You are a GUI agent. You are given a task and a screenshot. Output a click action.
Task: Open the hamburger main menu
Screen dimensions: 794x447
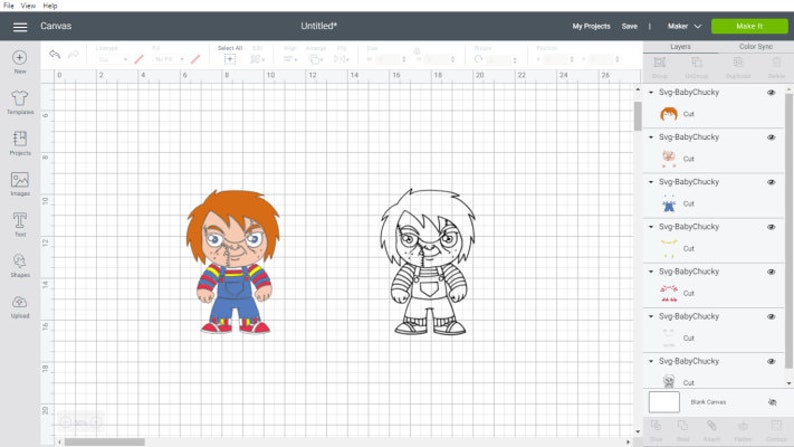point(20,27)
